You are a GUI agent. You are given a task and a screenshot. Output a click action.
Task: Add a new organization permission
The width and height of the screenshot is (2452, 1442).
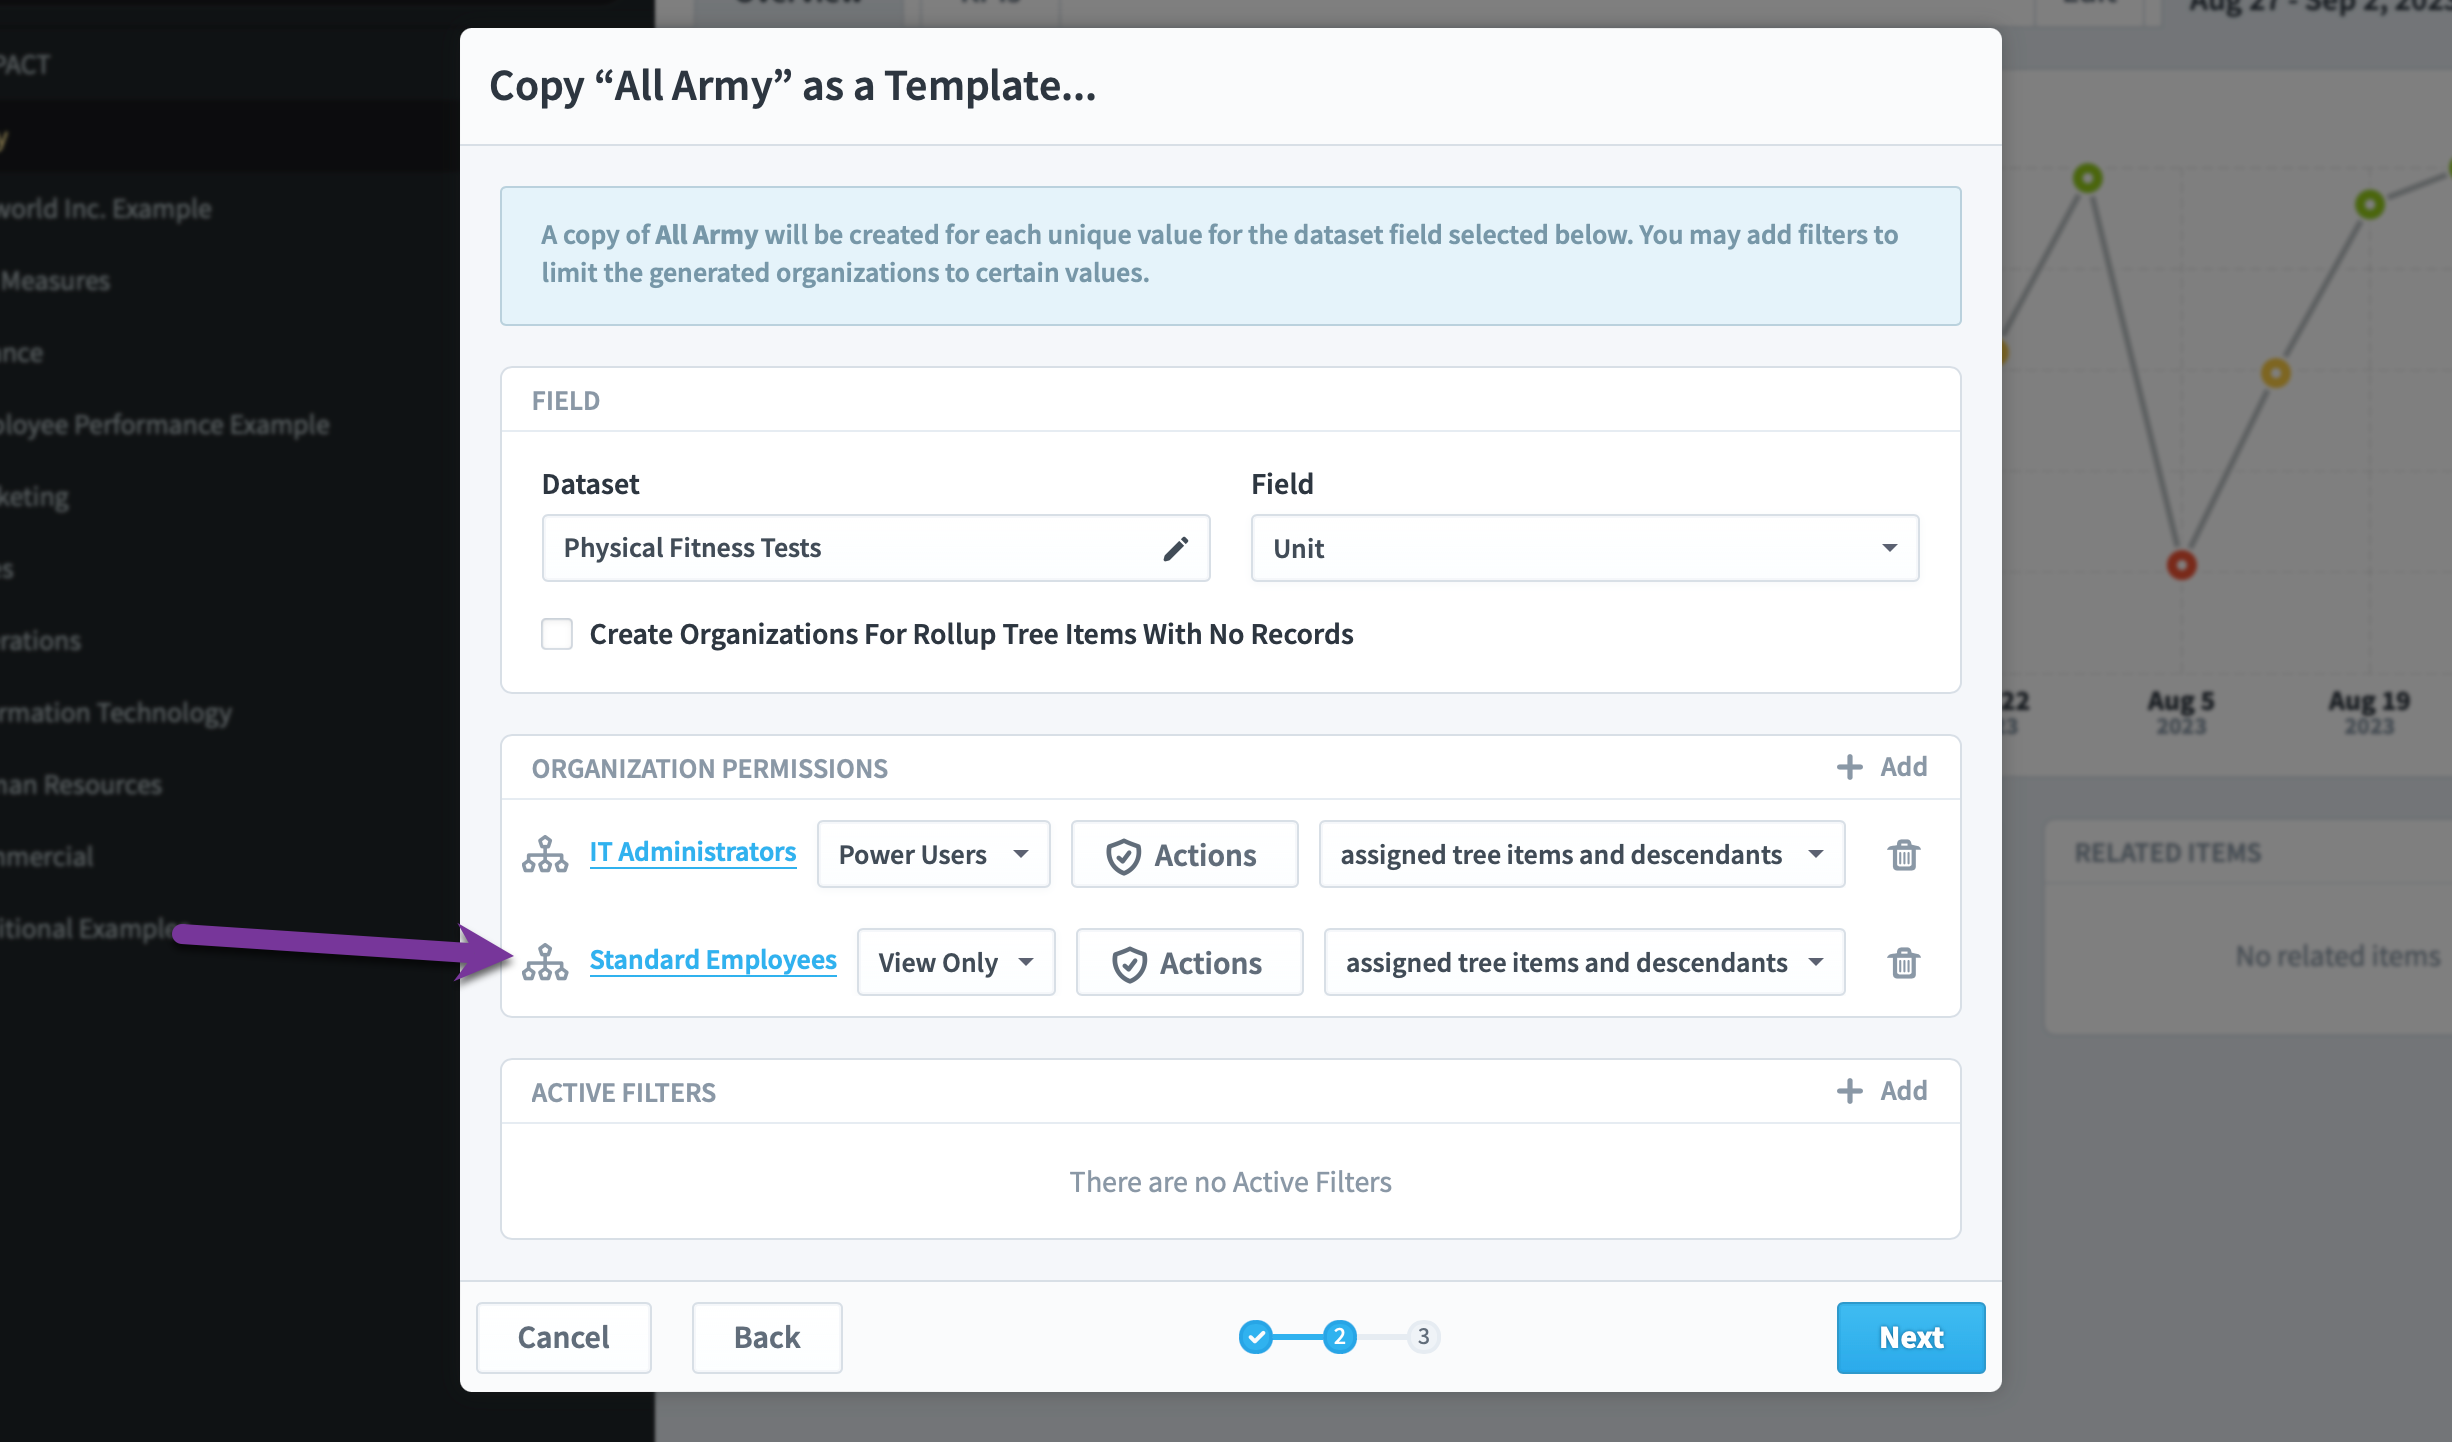pyautogui.click(x=1882, y=767)
